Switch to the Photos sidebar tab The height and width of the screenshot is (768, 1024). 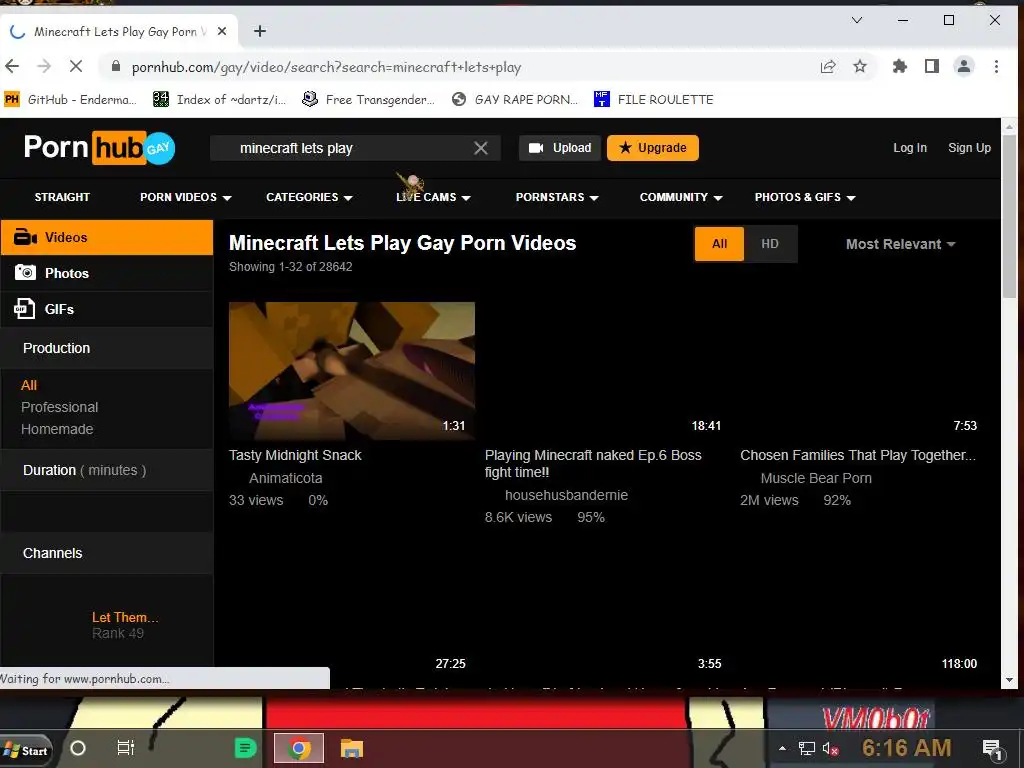[106, 273]
